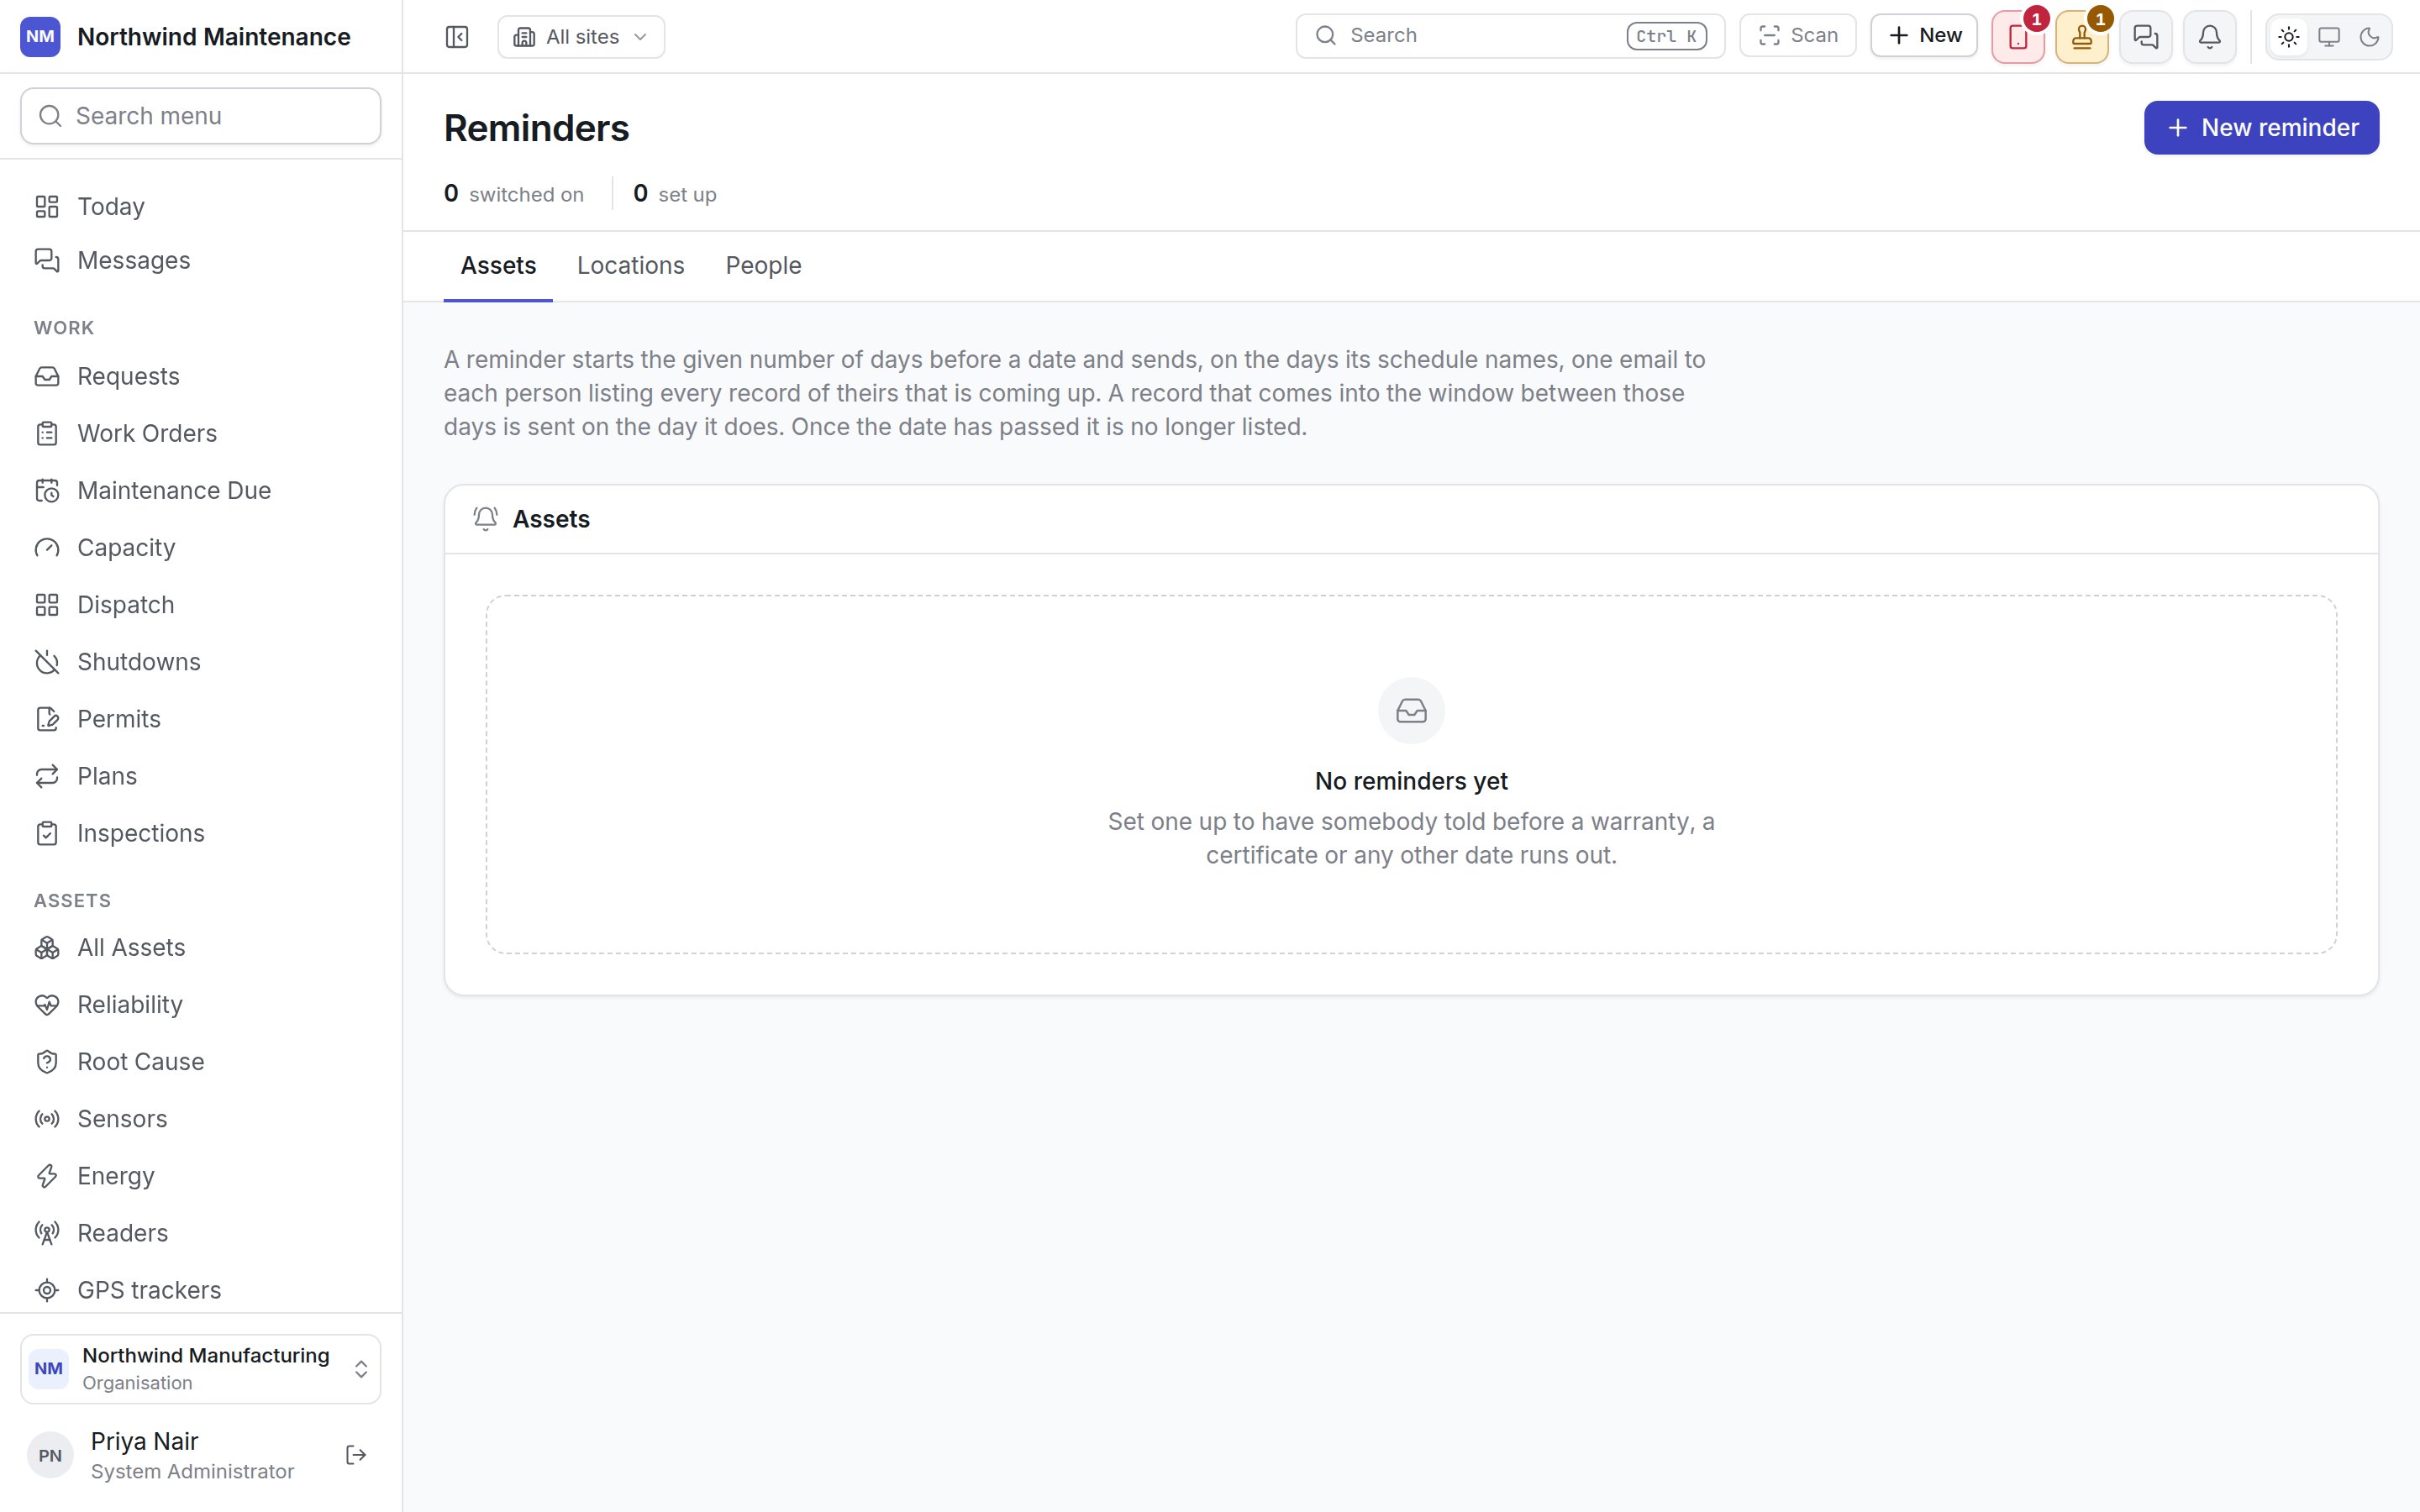Open the red phone alert icon

pos(2018,37)
